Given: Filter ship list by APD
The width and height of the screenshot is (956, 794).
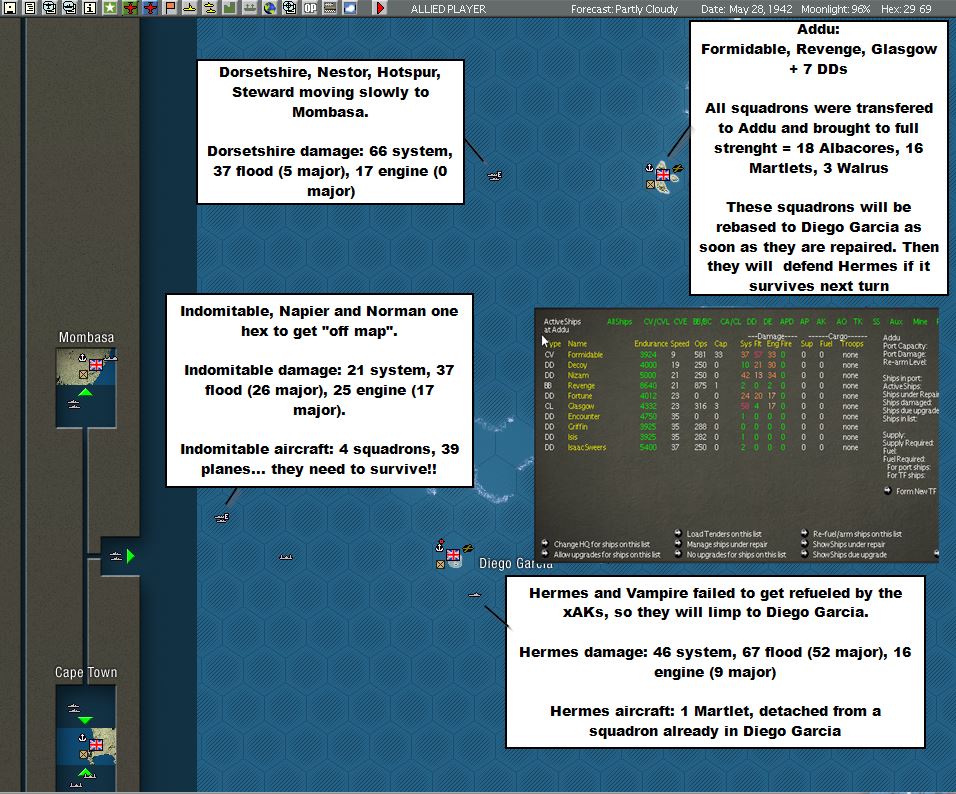Looking at the screenshot, I should tap(787, 322).
